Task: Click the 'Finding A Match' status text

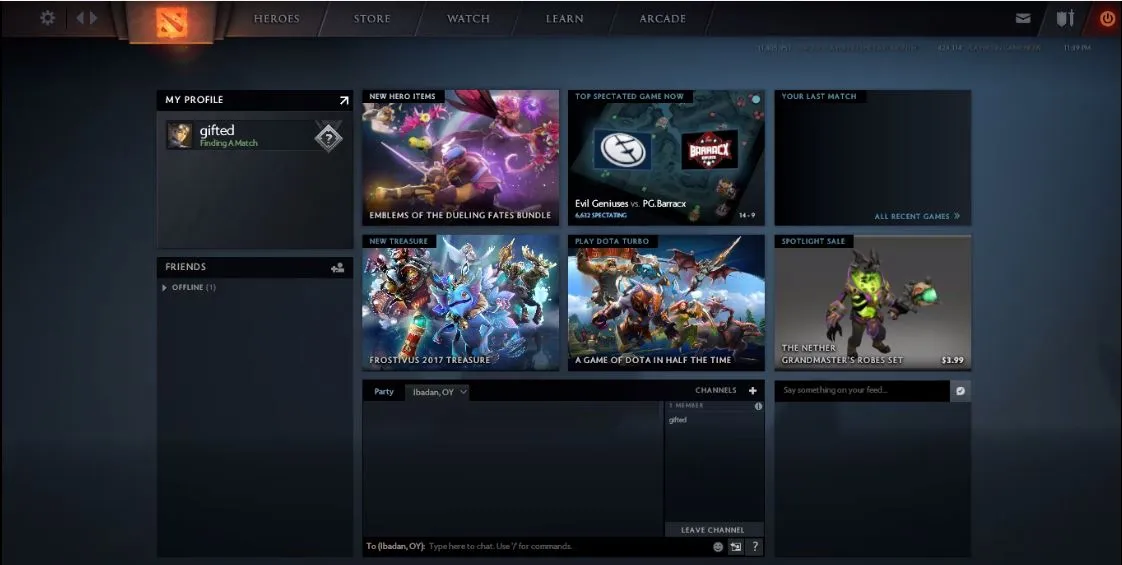Action: point(228,143)
